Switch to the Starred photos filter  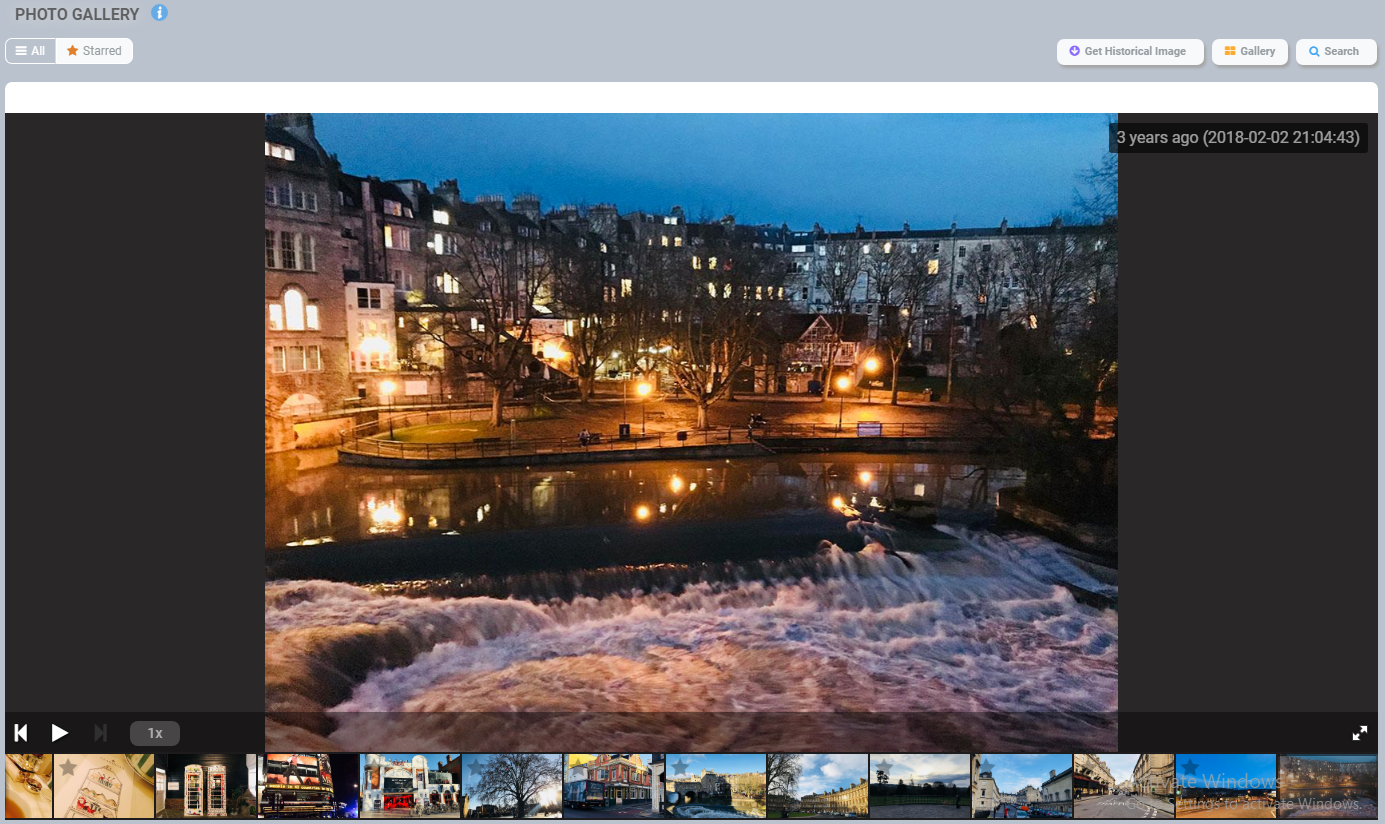pyautogui.click(x=94, y=51)
